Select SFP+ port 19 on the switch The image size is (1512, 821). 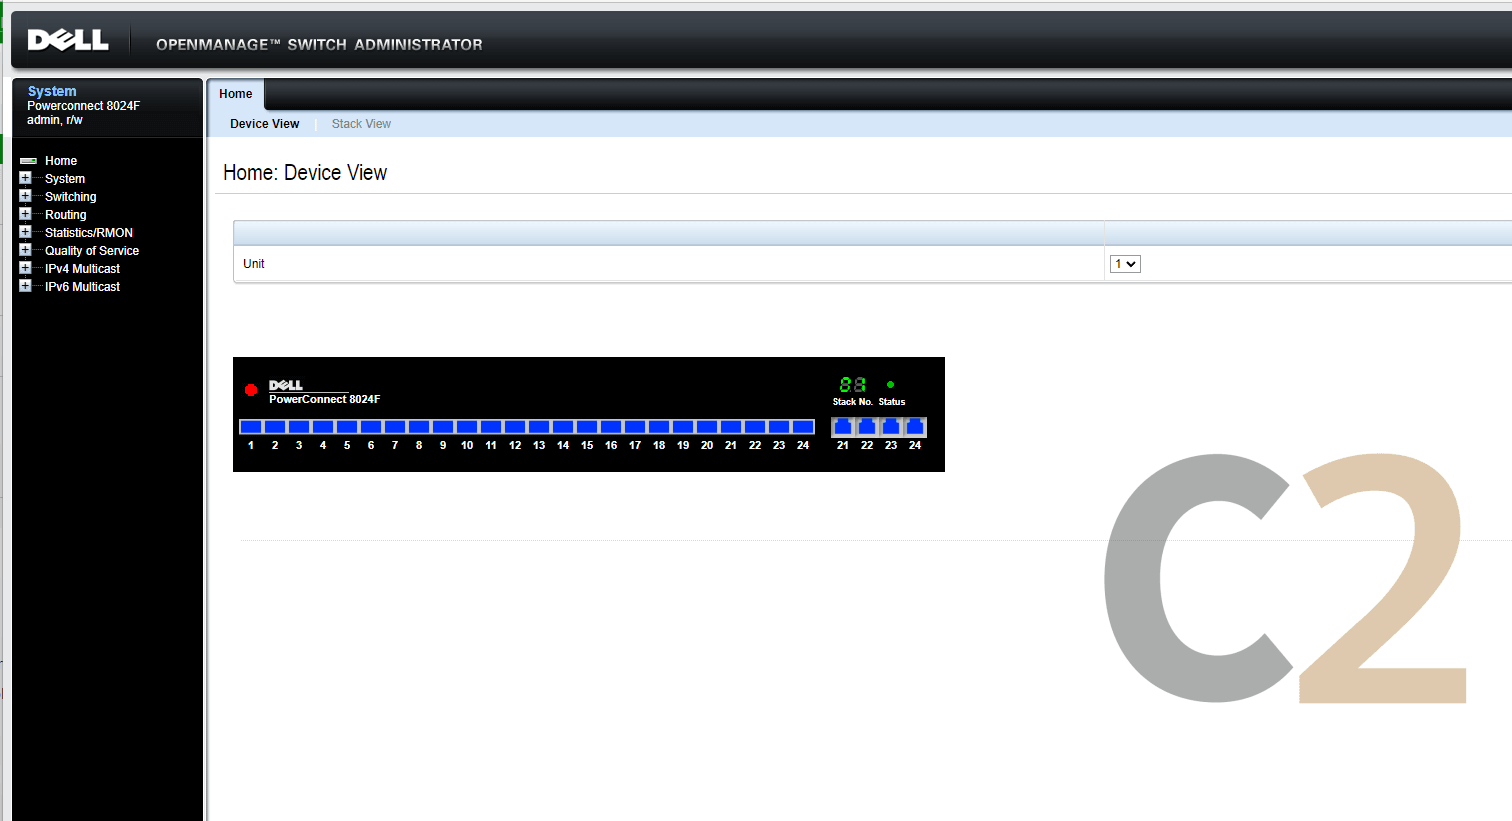pyautogui.click(x=683, y=427)
